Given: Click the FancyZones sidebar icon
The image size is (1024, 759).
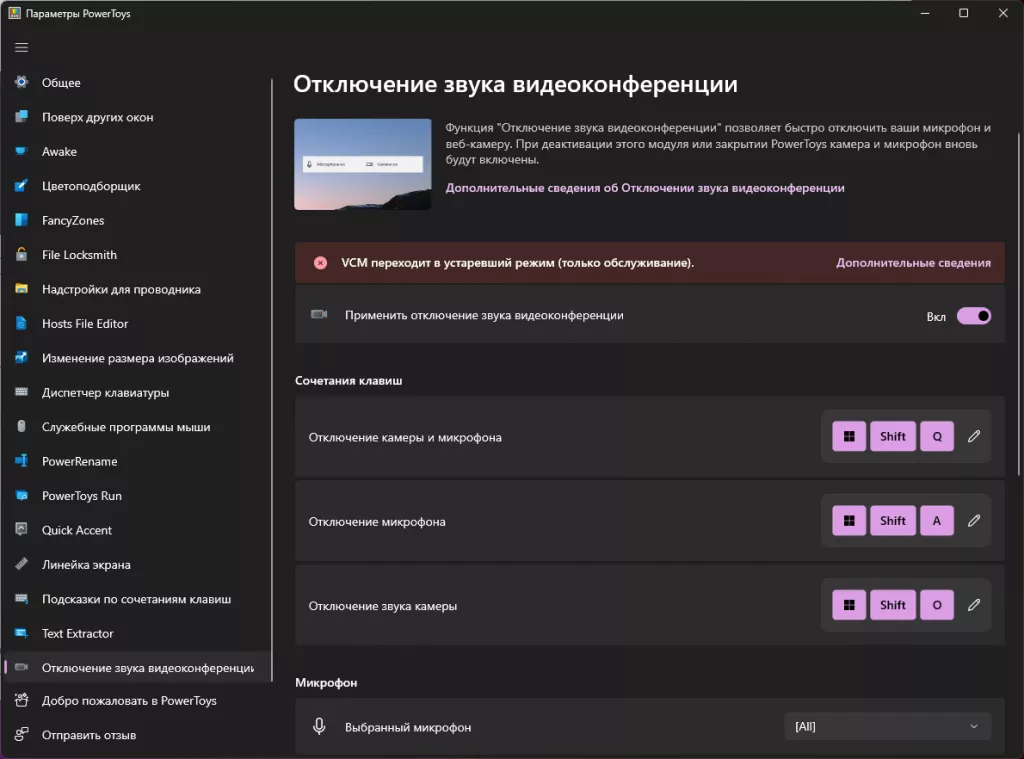Looking at the screenshot, I should click(x=22, y=219).
